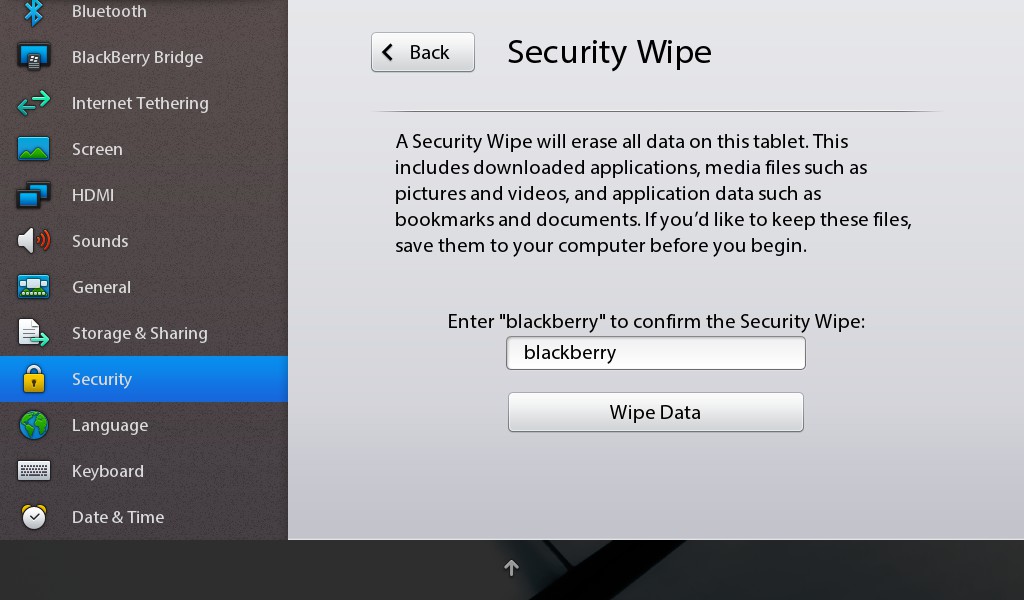Select the Storage & Sharing document icon

coord(33,333)
